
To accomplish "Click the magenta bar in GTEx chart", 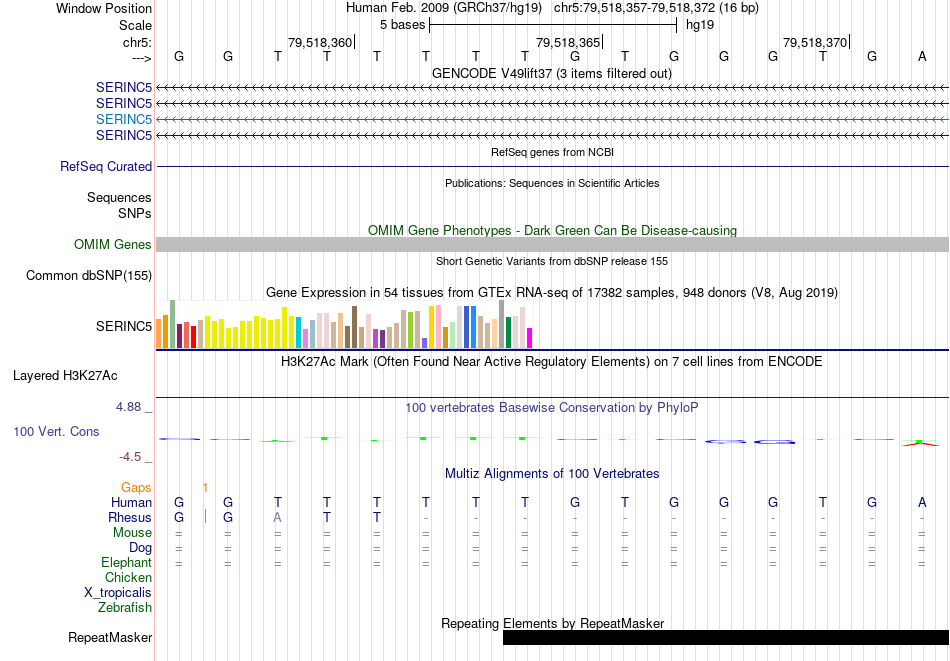I will [x=530, y=338].
